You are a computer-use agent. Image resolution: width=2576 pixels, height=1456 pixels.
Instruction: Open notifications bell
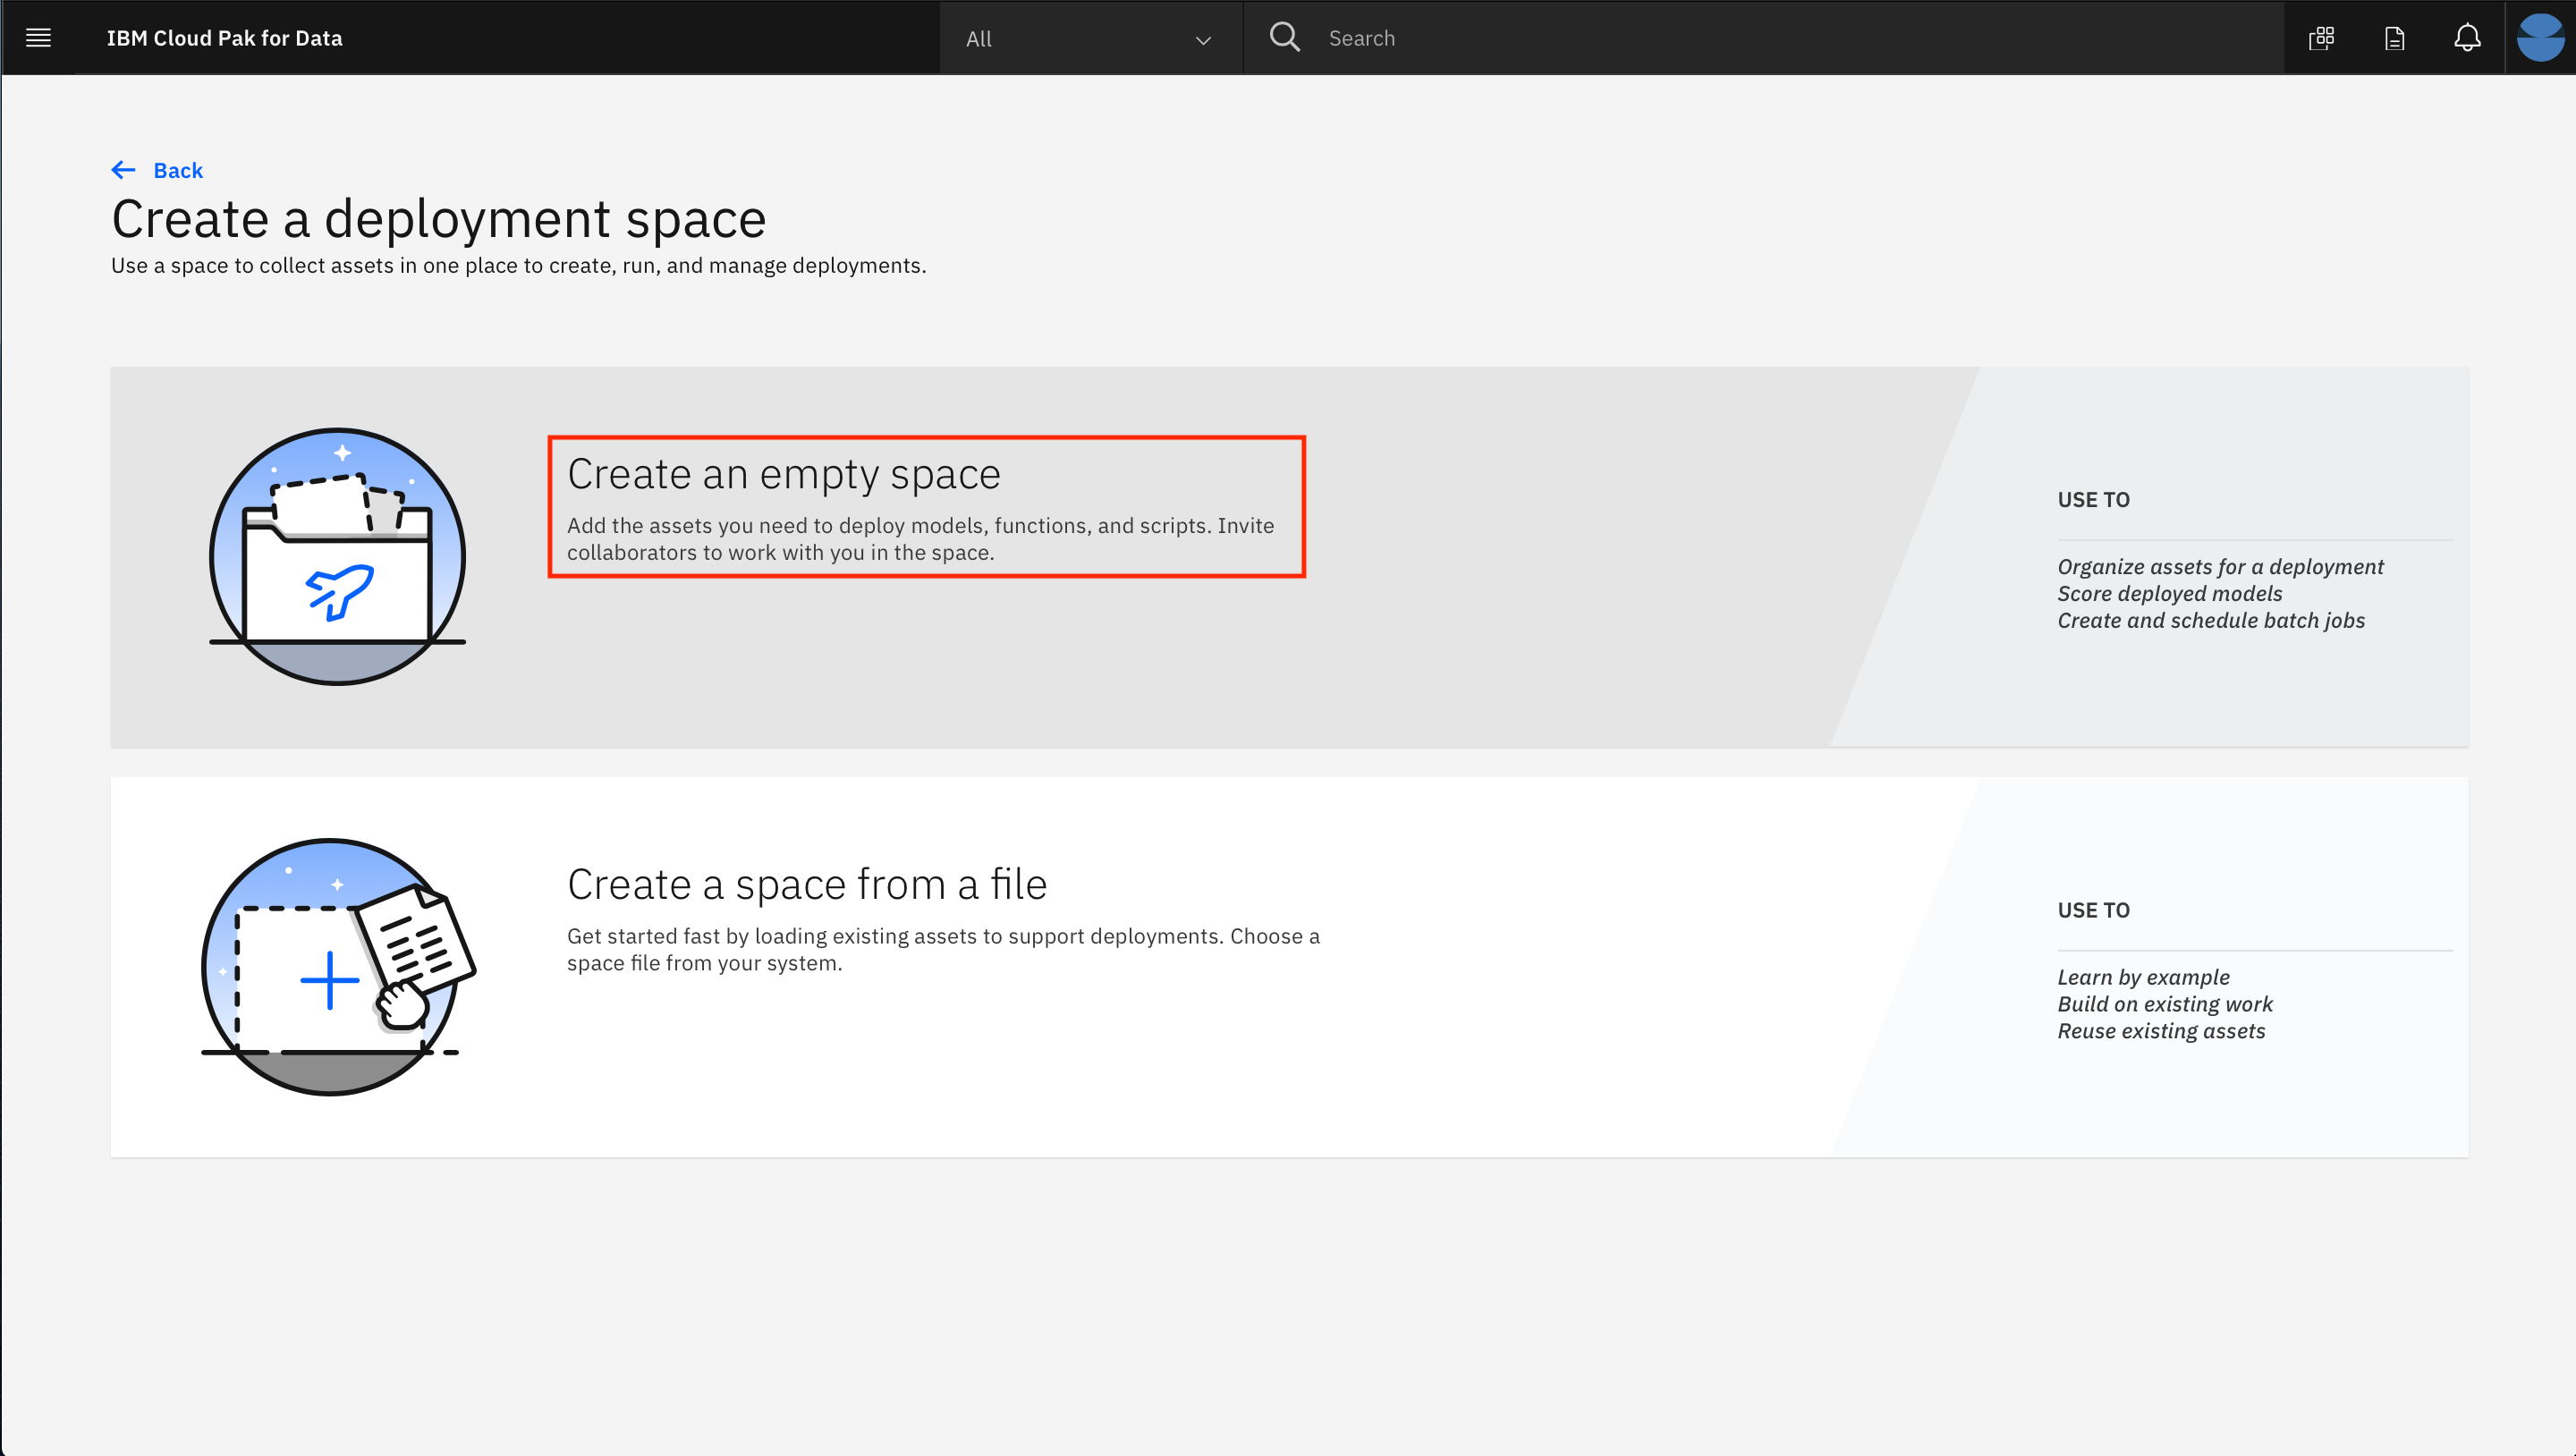point(2467,38)
